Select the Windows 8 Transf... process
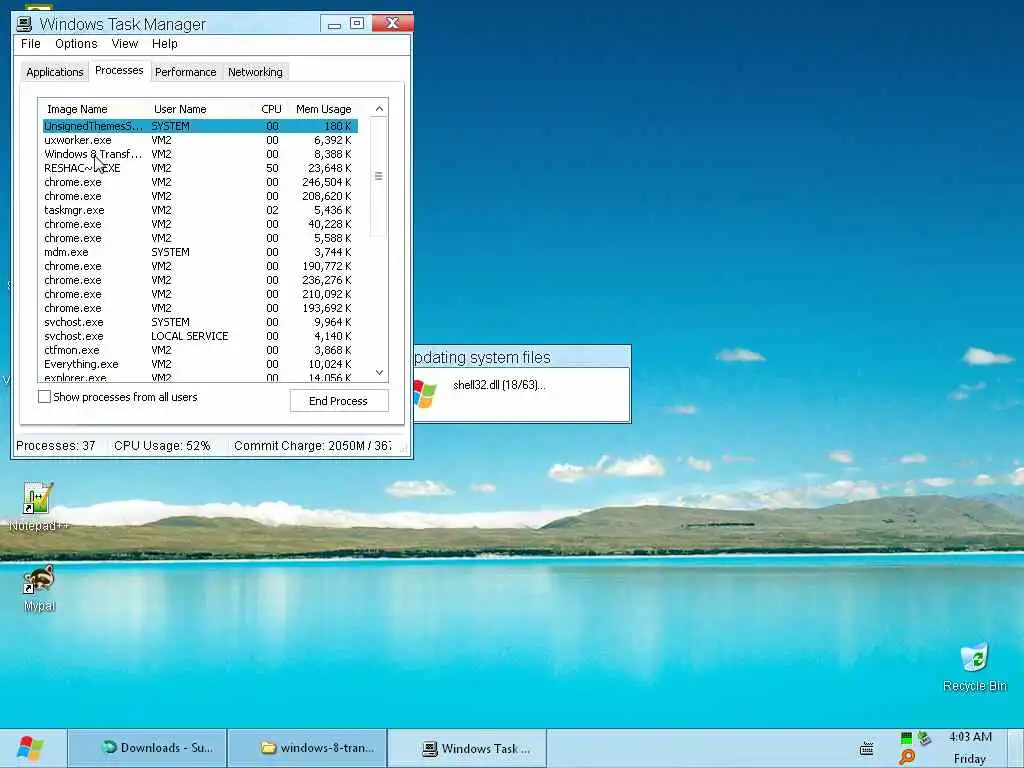The image size is (1024, 768). point(200,154)
